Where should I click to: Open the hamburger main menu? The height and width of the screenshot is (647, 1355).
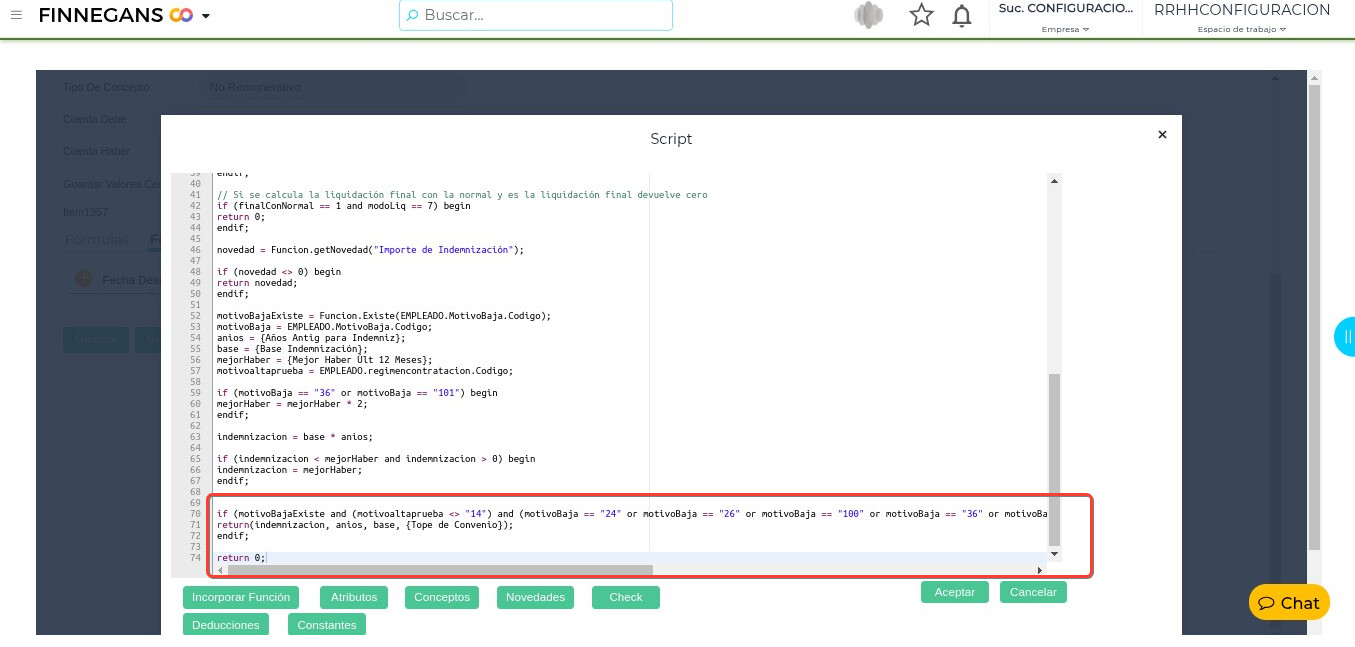pyautogui.click(x=16, y=15)
